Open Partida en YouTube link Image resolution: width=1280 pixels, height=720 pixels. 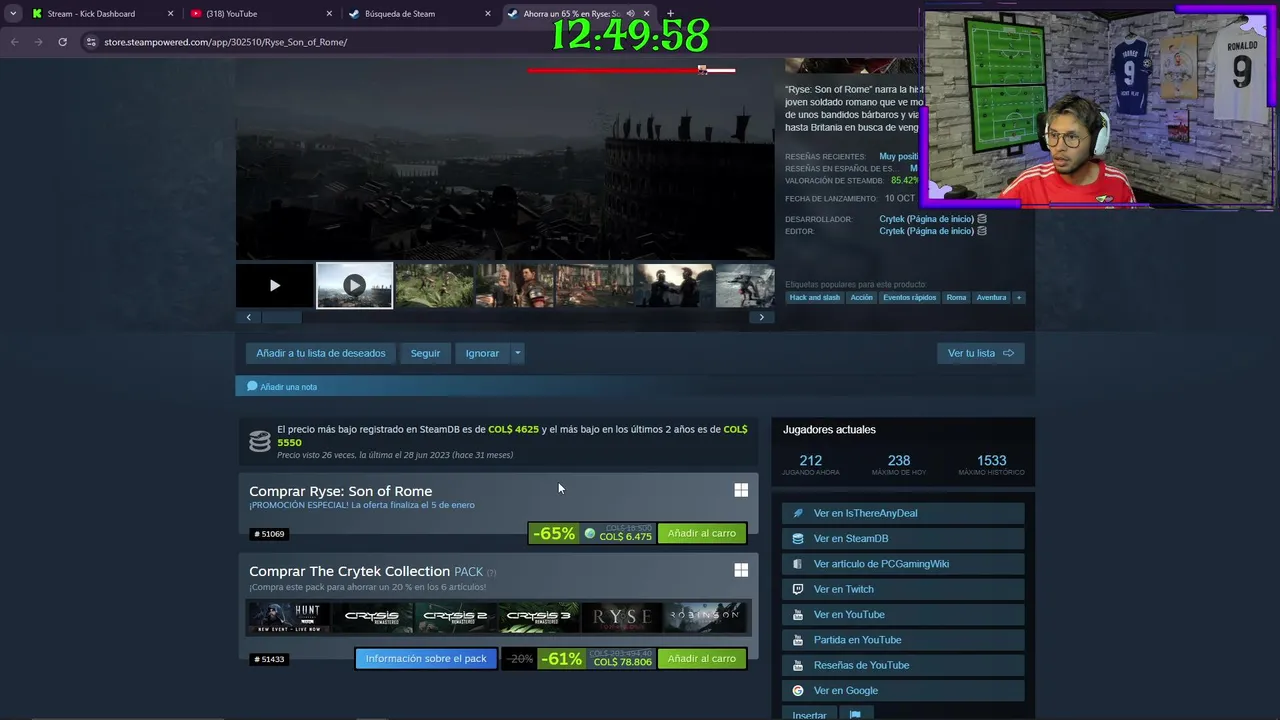(903, 640)
